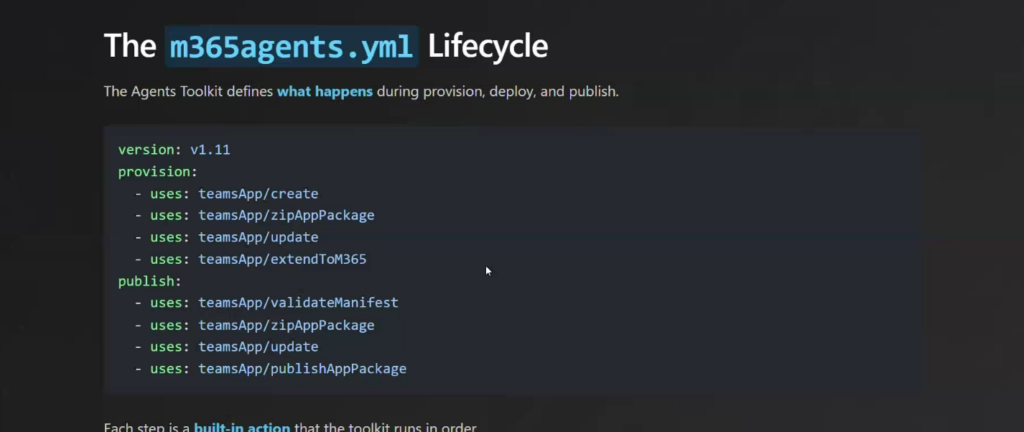The width and height of the screenshot is (1024, 432).
Task: Click "teamsApp/zipAppPackage" under the provision section
Action: pyautogui.click(x=287, y=215)
